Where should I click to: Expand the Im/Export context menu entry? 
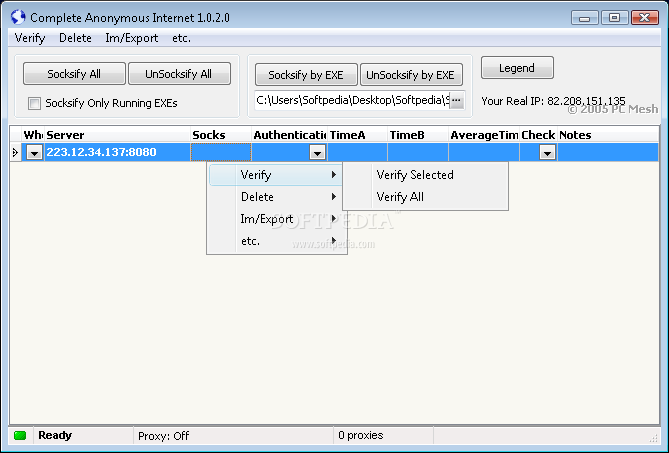(x=277, y=219)
